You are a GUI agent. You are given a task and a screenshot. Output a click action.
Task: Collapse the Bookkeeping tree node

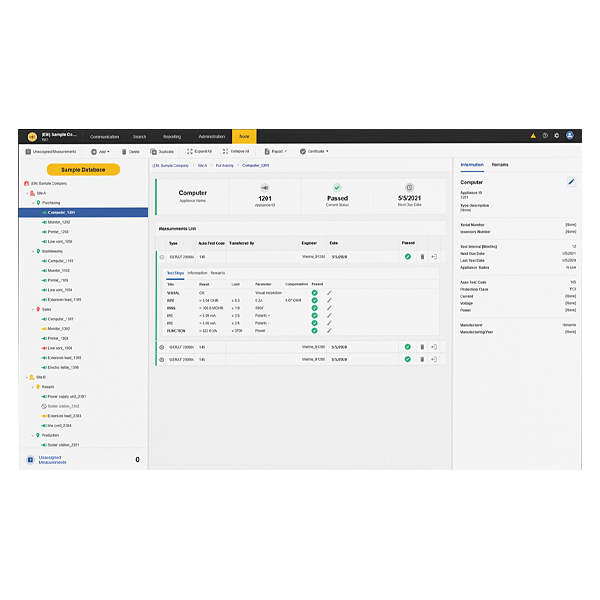pos(33,251)
